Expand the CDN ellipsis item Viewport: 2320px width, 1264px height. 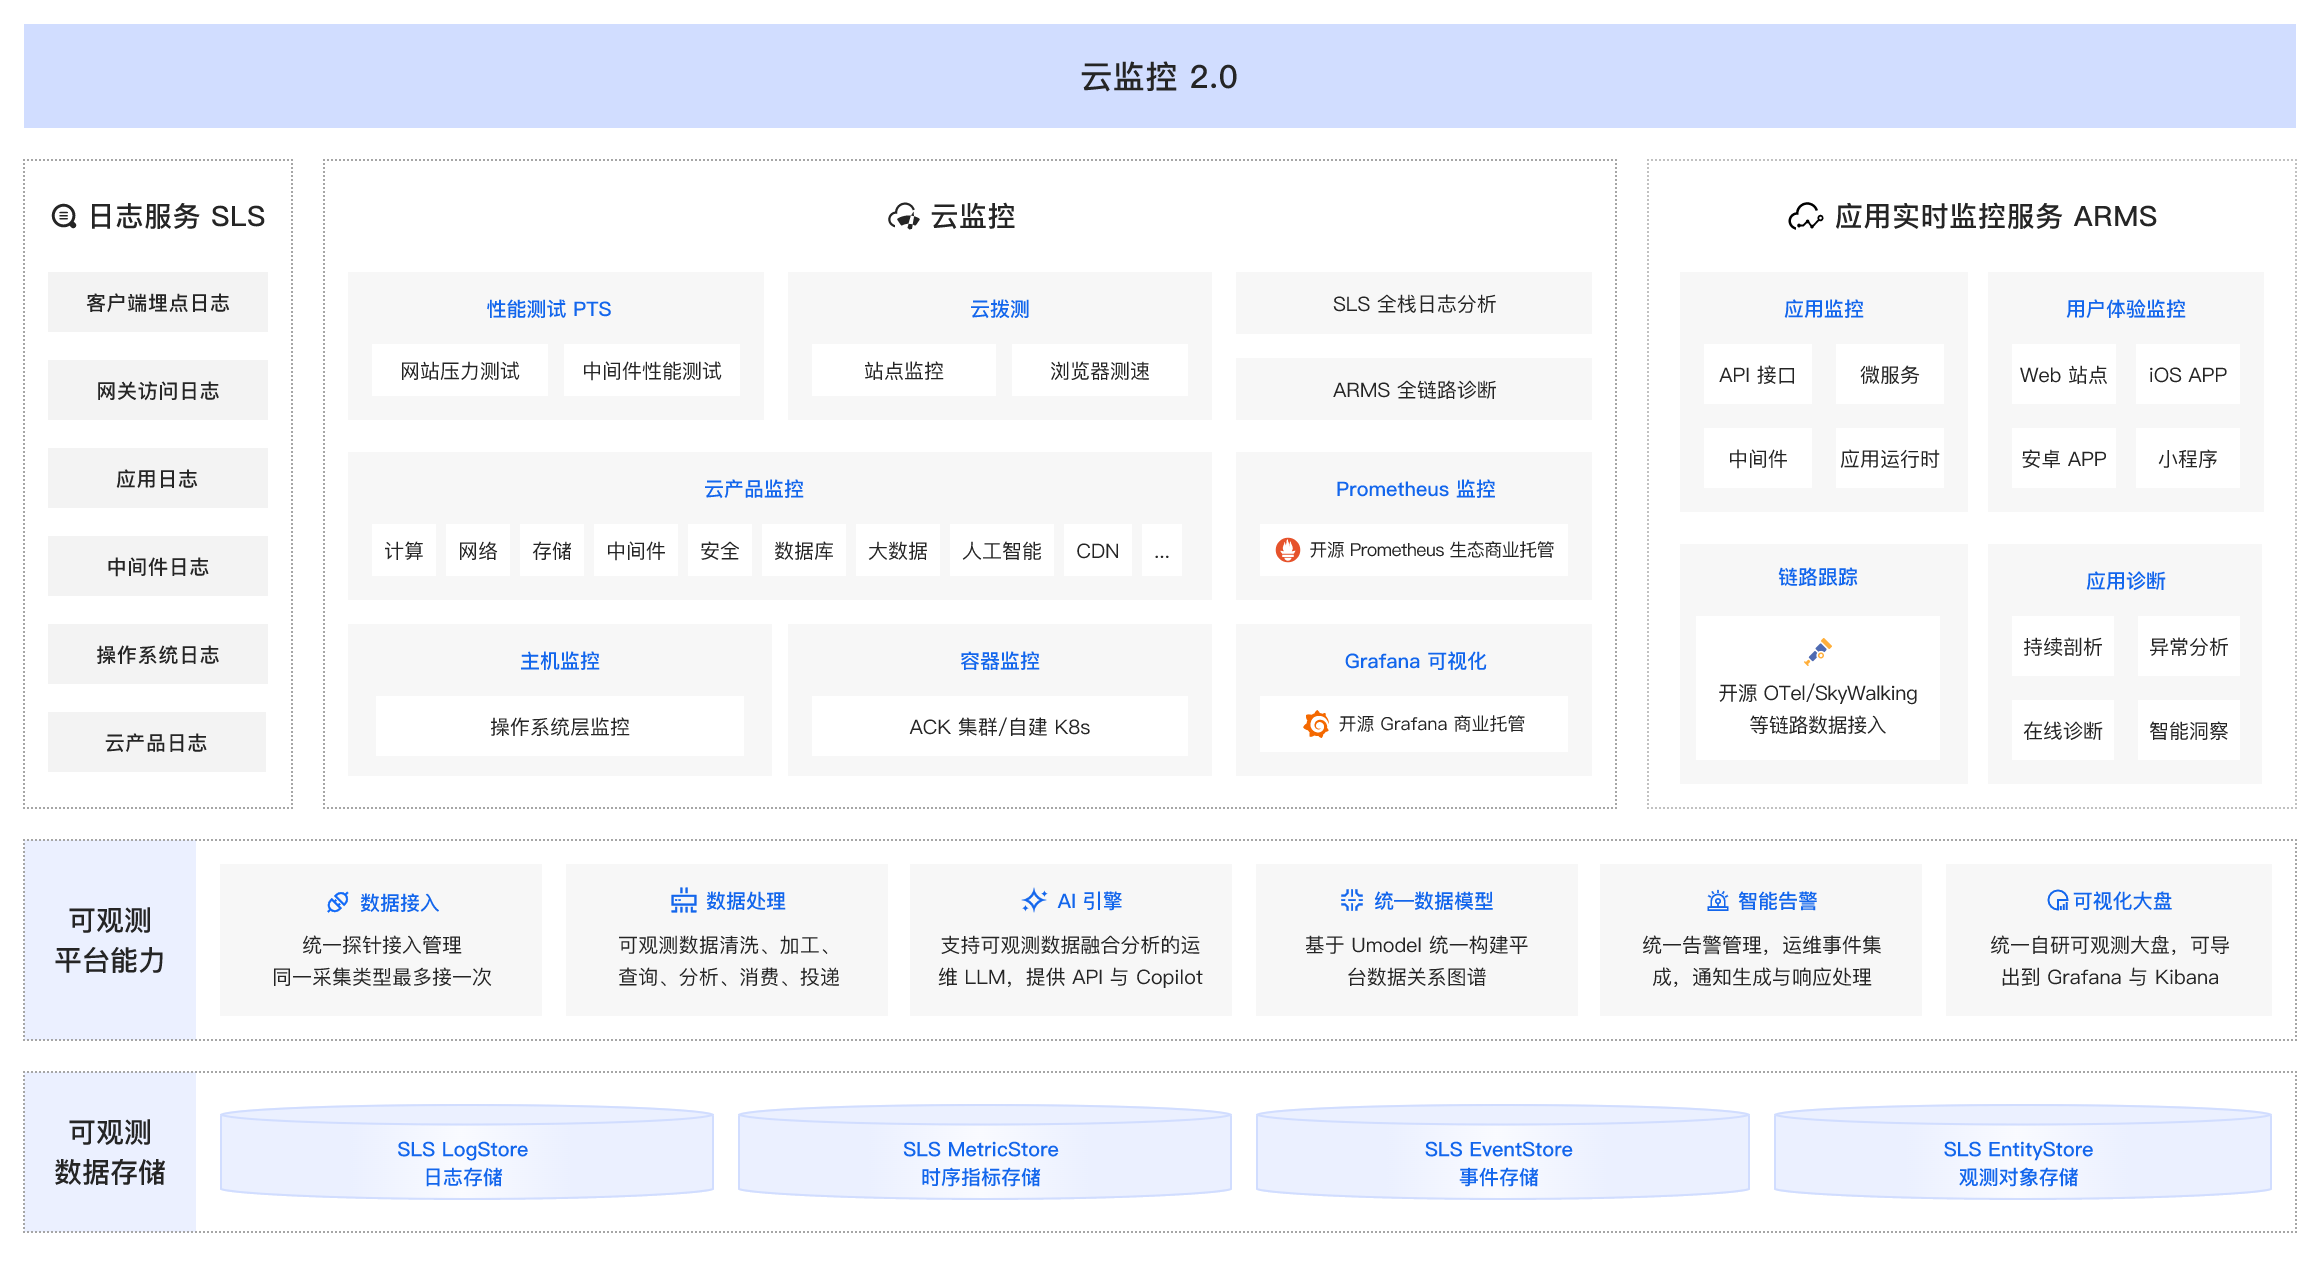click(1161, 550)
